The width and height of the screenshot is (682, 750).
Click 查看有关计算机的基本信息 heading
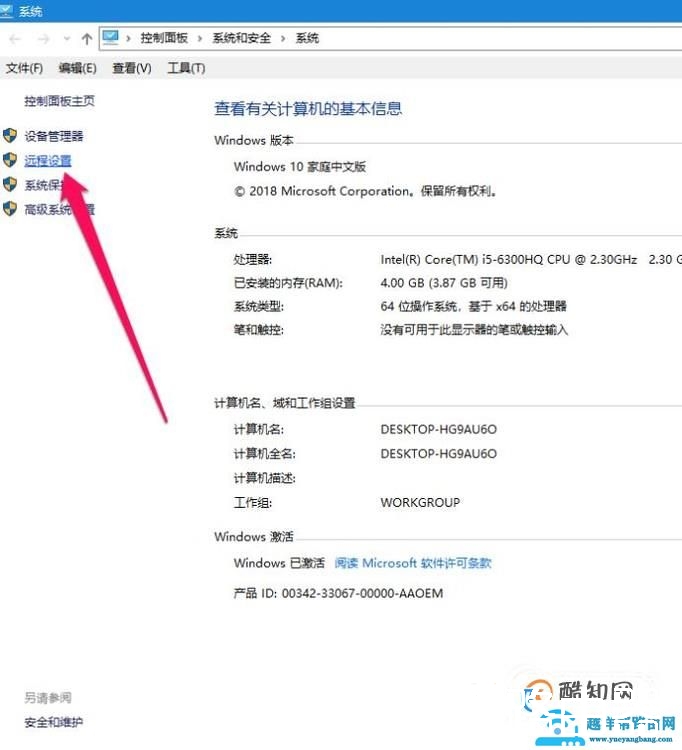coord(308,109)
